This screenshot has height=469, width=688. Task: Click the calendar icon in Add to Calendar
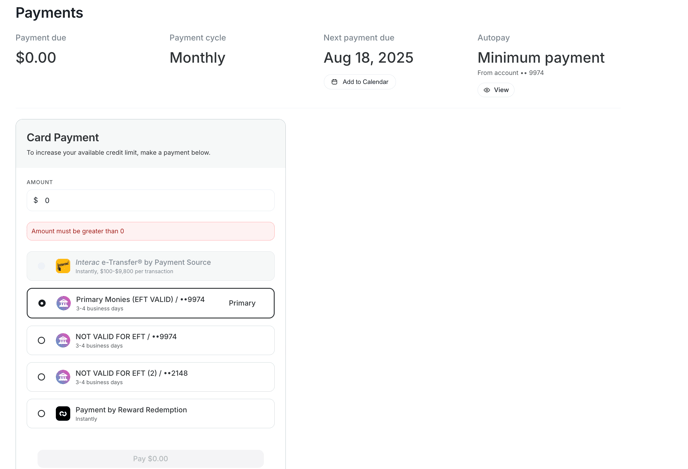point(334,82)
